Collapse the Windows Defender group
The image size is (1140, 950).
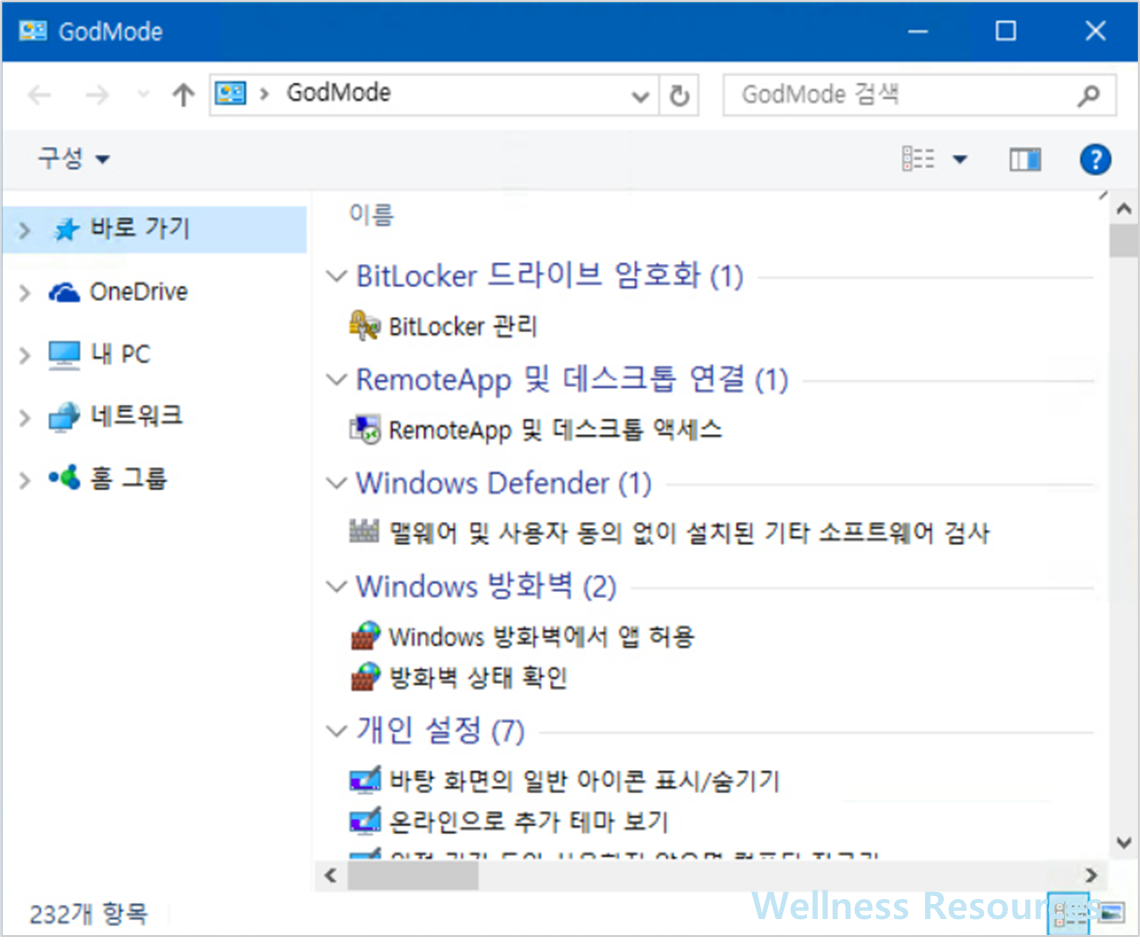[x=336, y=483]
